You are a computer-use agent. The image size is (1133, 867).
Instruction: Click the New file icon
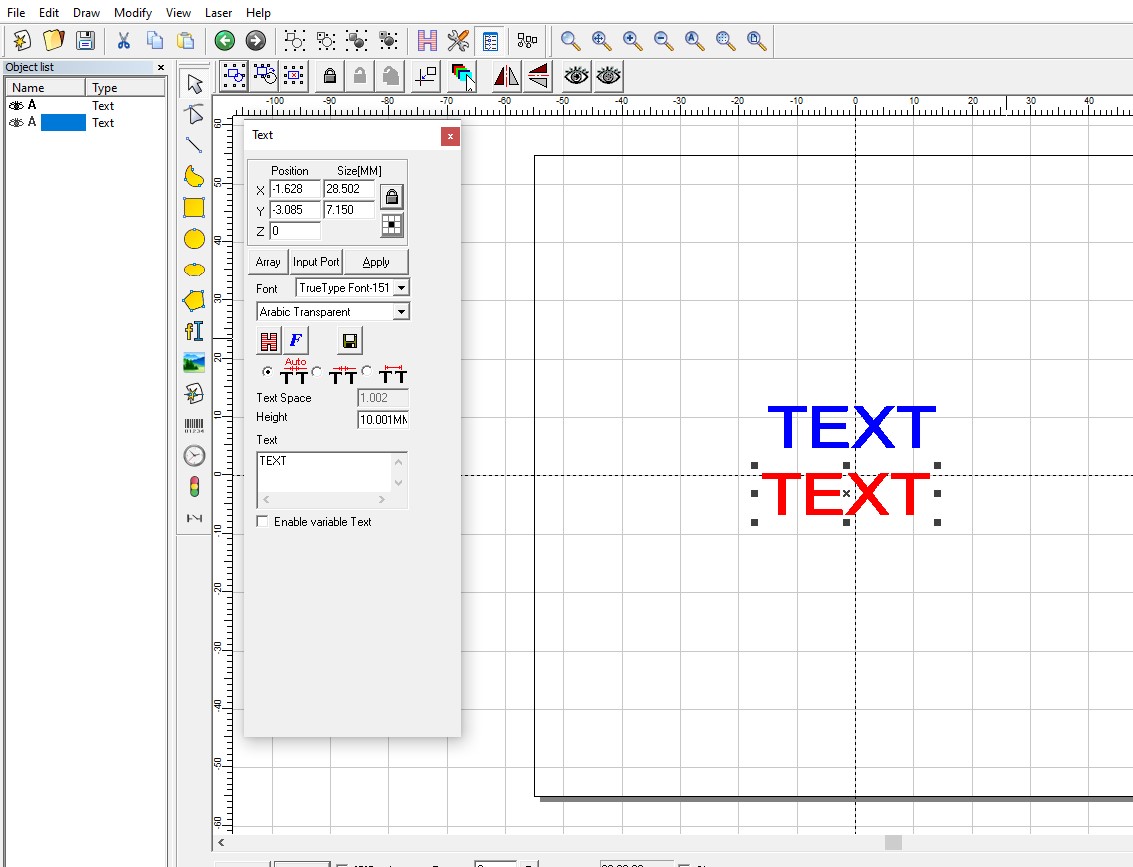click(22, 40)
